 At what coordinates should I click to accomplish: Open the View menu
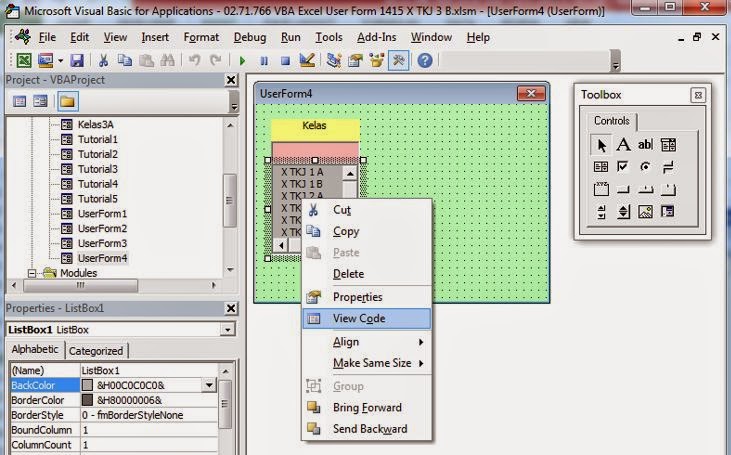click(115, 37)
